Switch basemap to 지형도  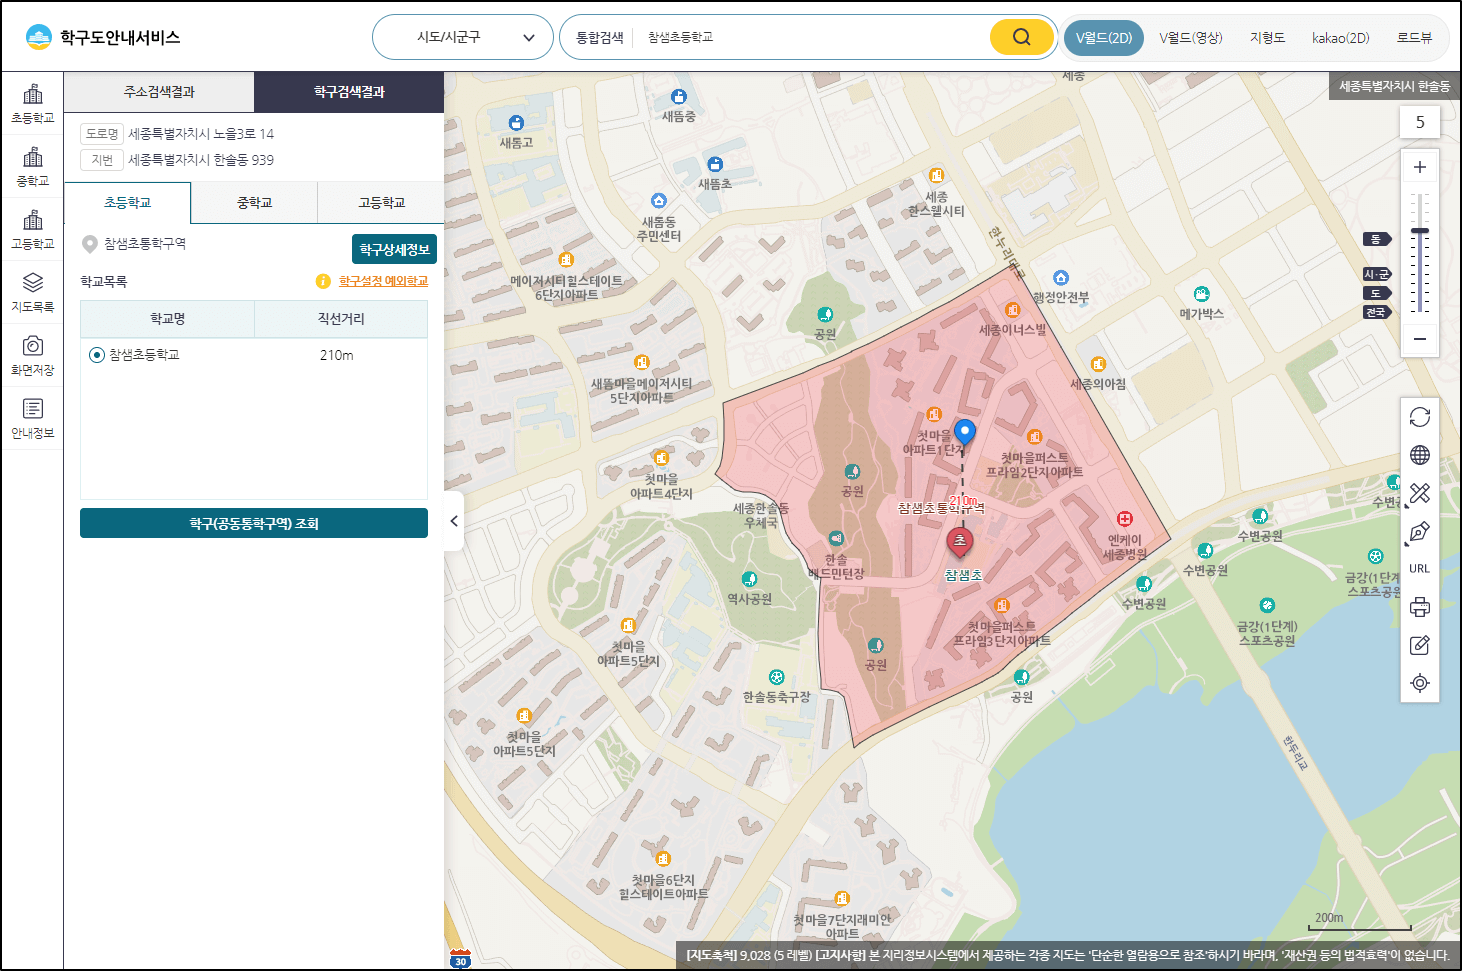[1267, 38]
